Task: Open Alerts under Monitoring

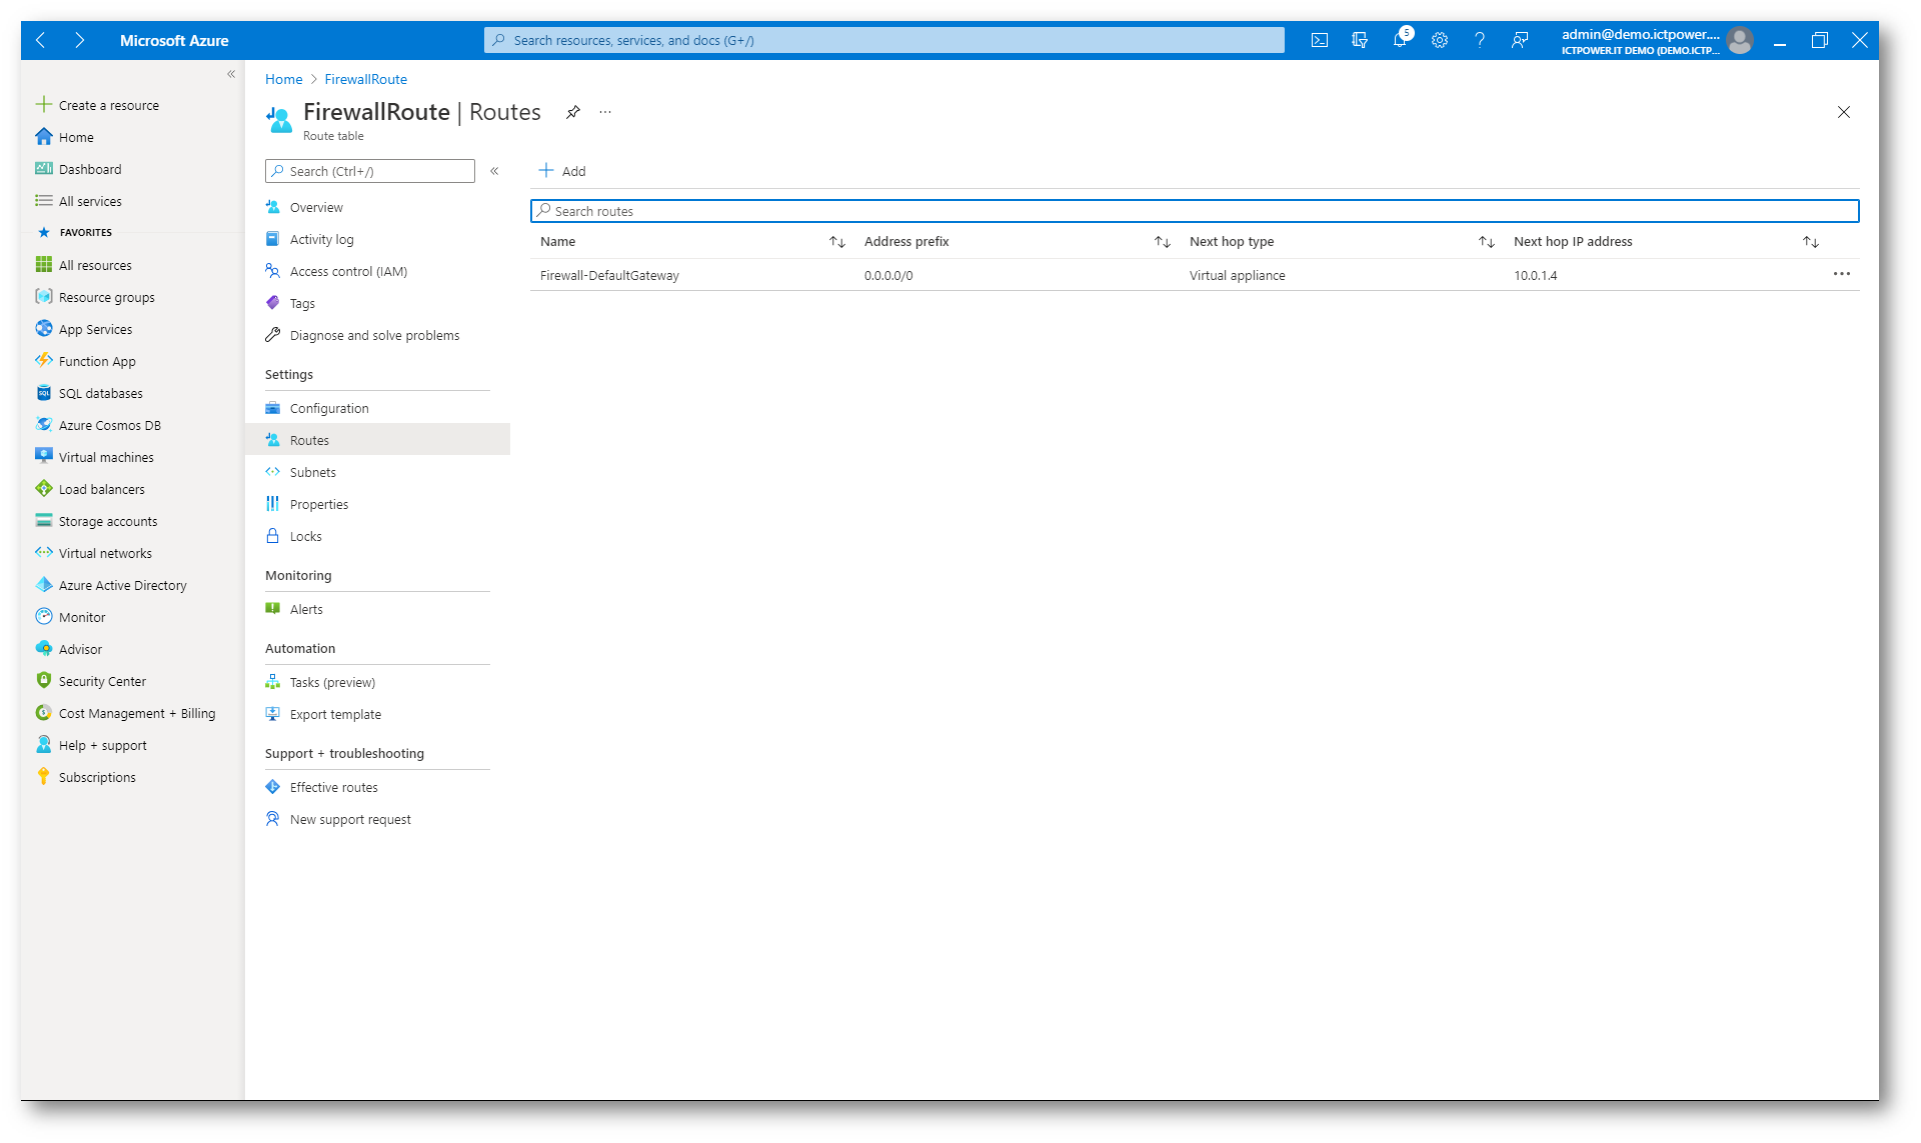Action: click(306, 609)
